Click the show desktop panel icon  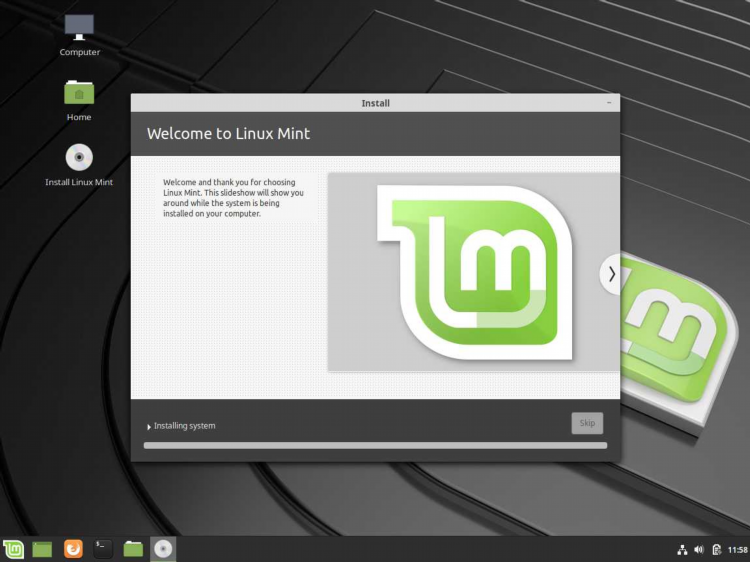click(x=42, y=549)
